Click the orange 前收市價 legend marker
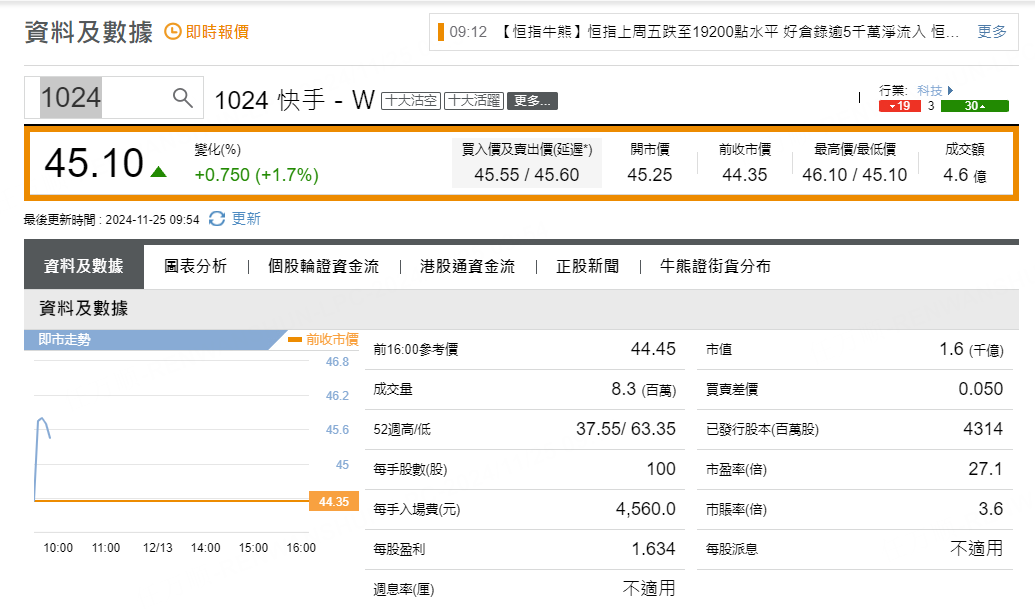1035x609 pixels. (x=295, y=340)
